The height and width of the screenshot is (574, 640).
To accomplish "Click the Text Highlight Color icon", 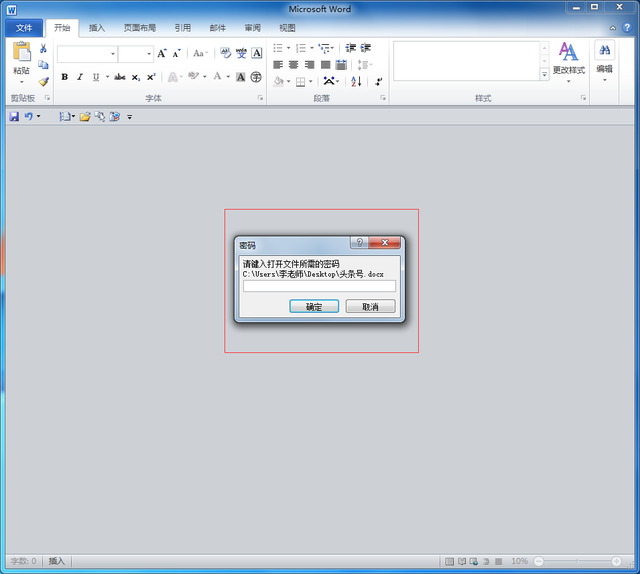I will pos(193,76).
